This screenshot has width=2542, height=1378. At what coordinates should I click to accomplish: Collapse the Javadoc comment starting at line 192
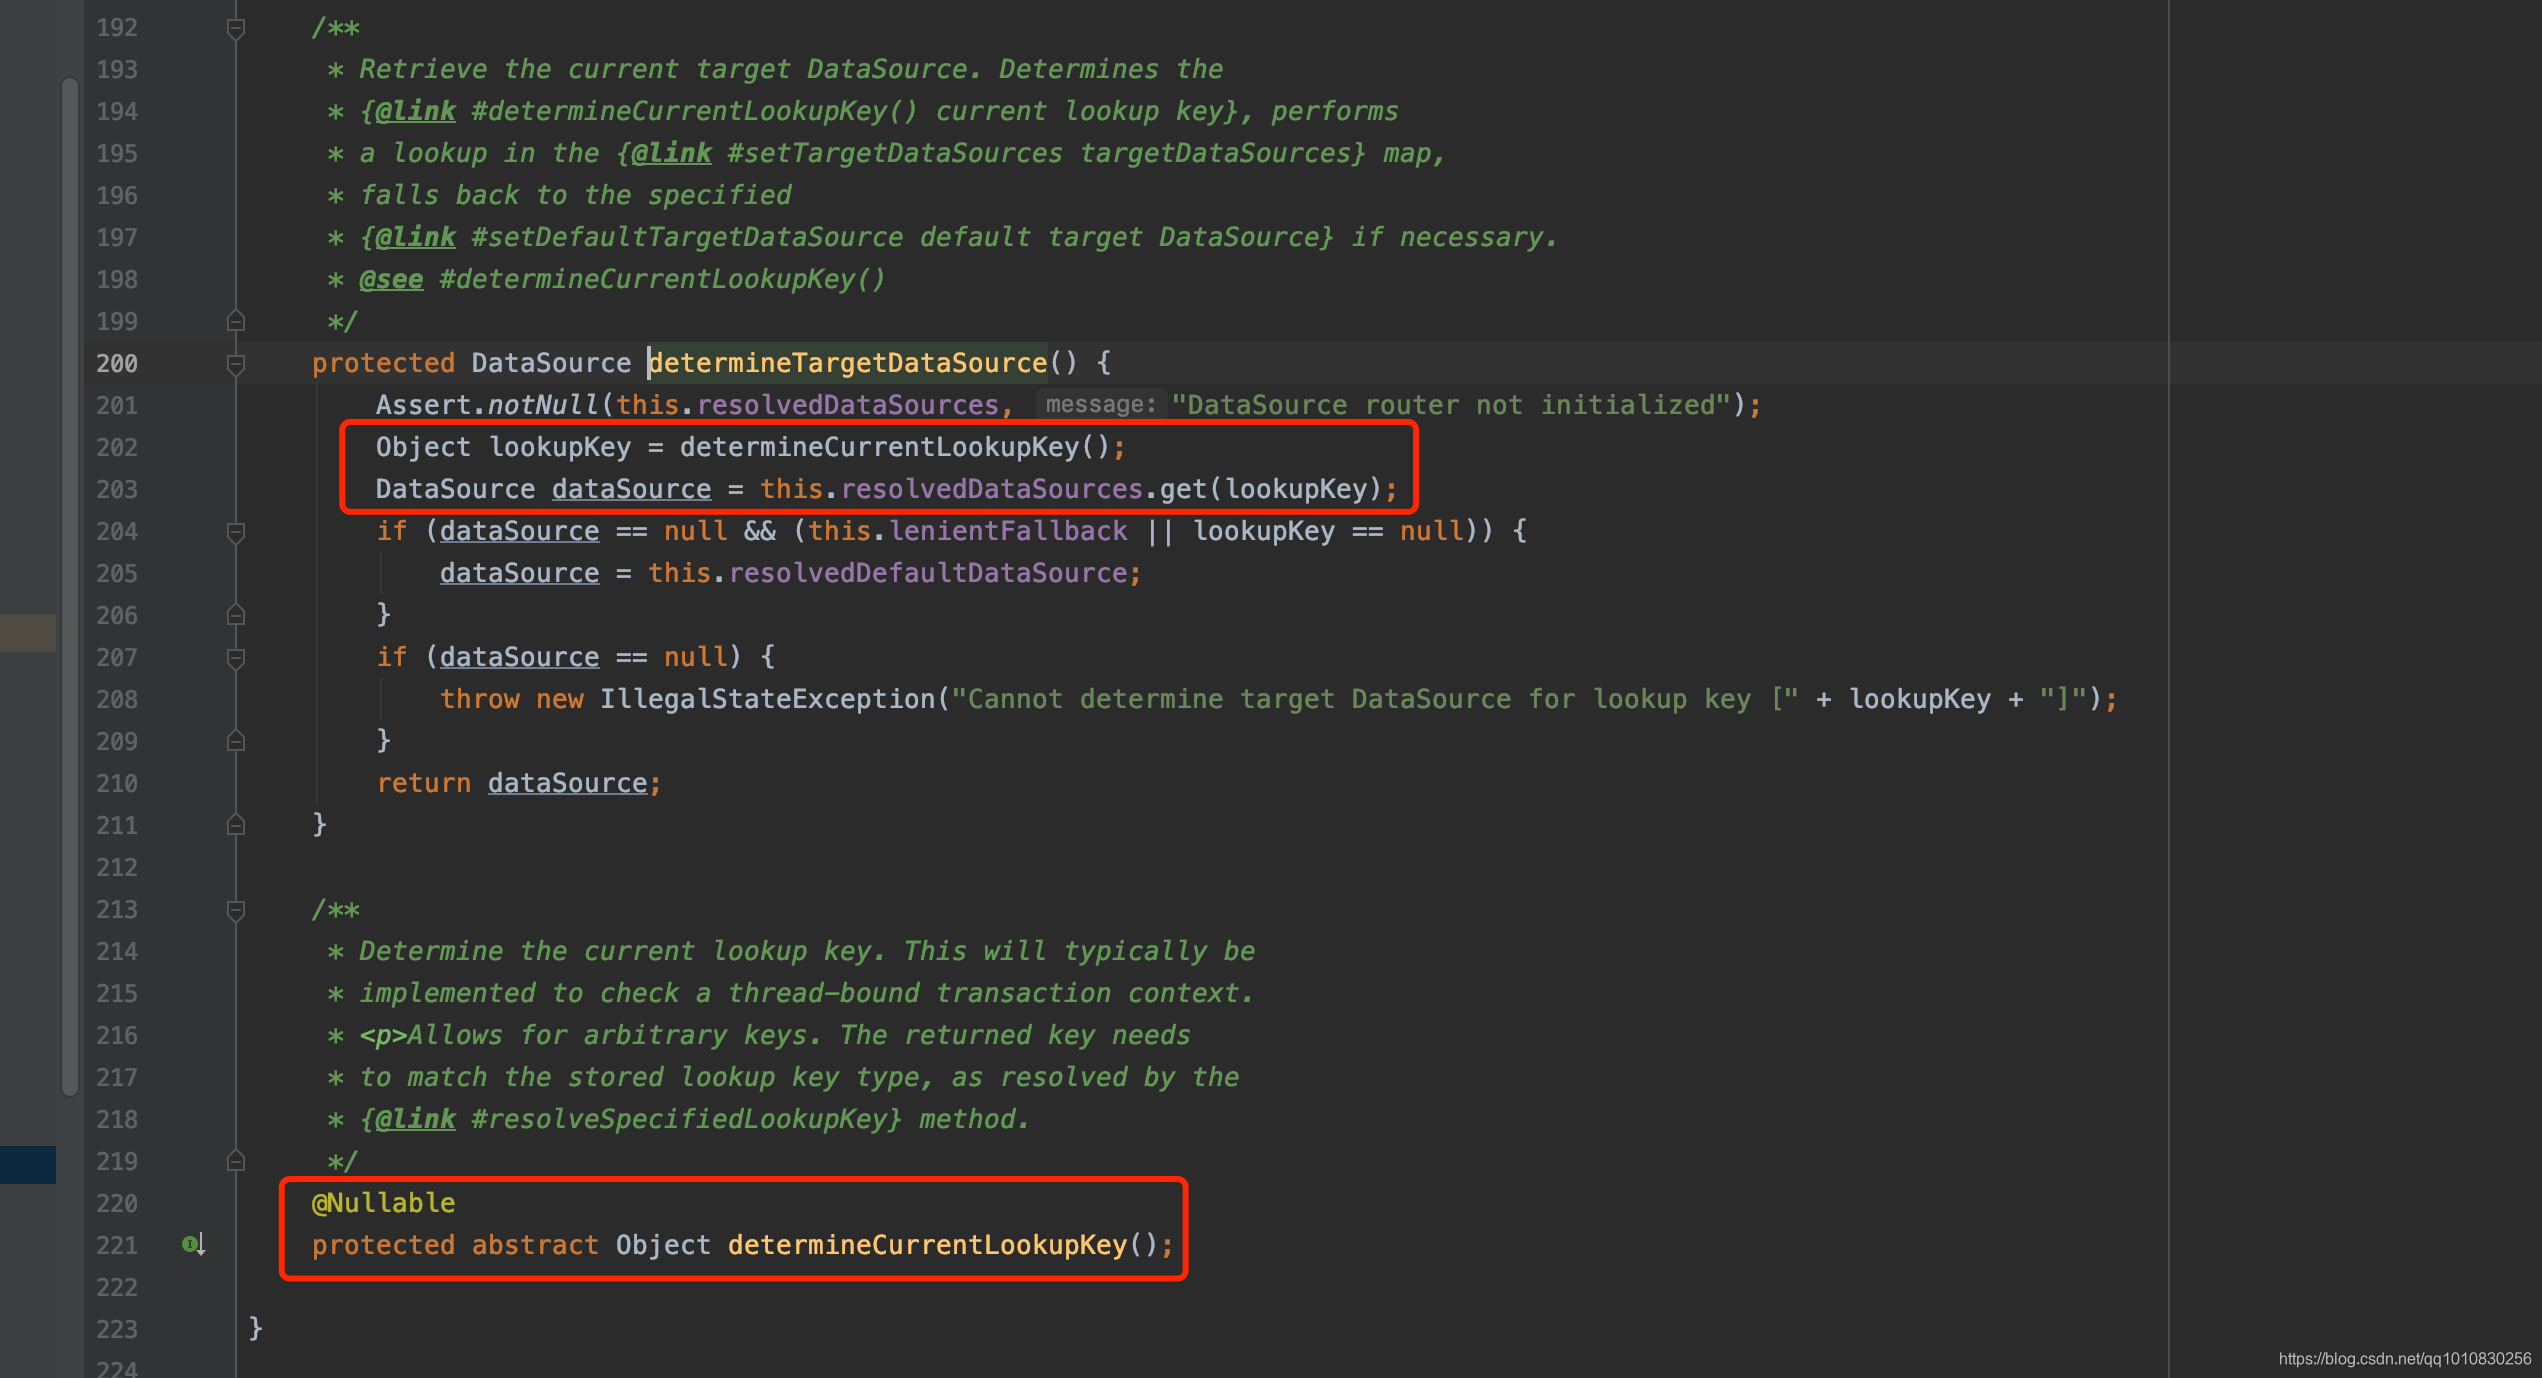236,28
